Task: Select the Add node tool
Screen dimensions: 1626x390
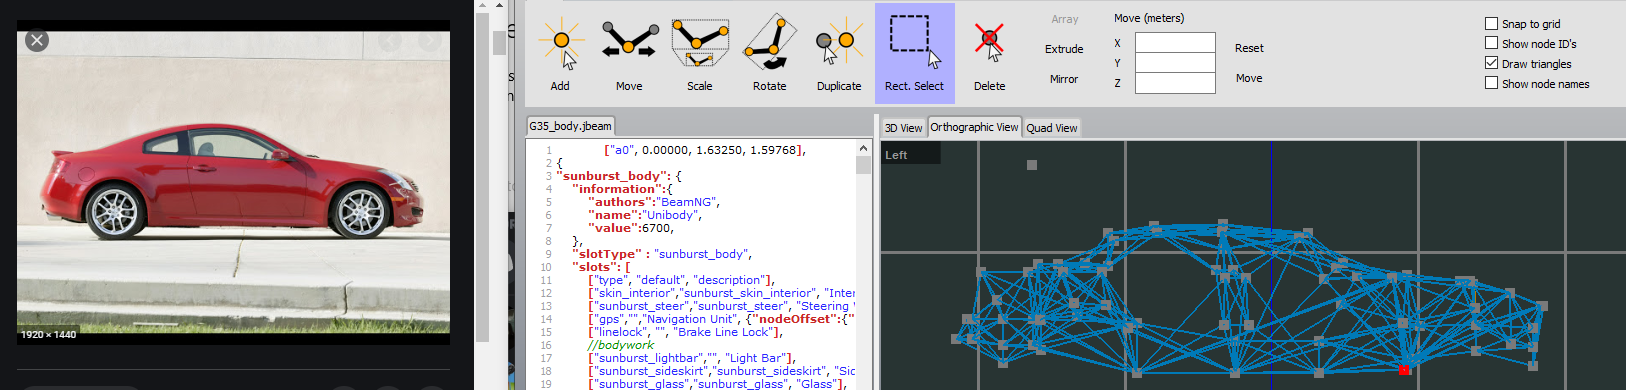Action: tap(561, 53)
